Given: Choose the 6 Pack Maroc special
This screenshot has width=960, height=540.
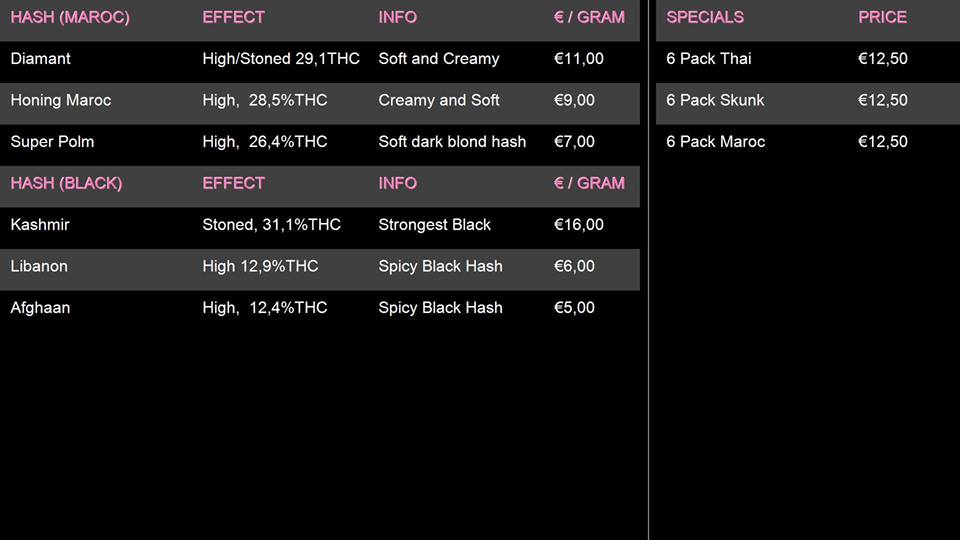Looking at the screenshot, I should click(x=716, y=142).
